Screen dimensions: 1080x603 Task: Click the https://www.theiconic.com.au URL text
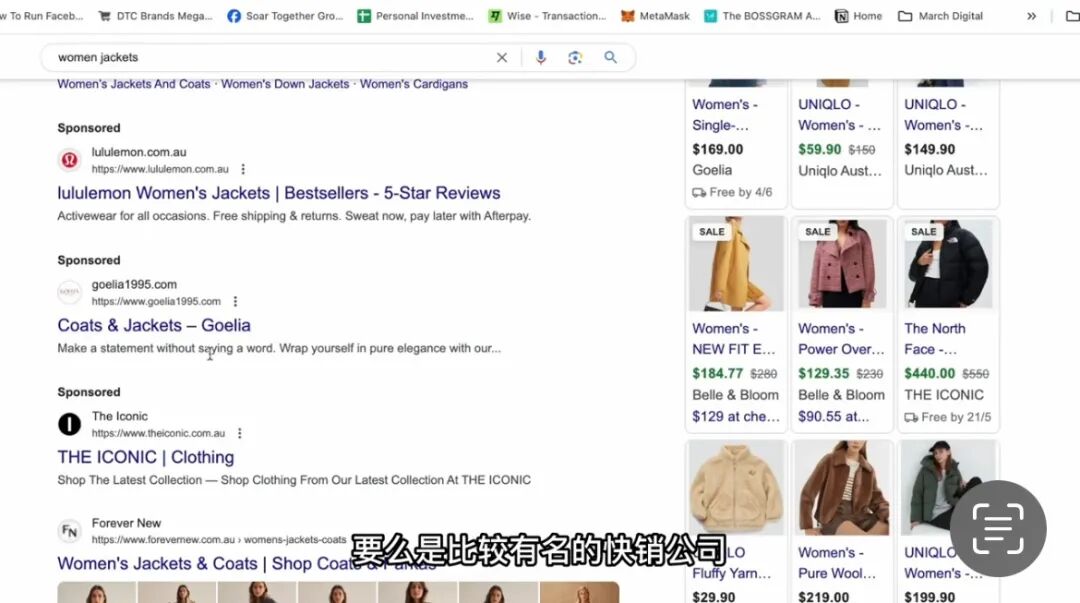[x=158, y=433]
